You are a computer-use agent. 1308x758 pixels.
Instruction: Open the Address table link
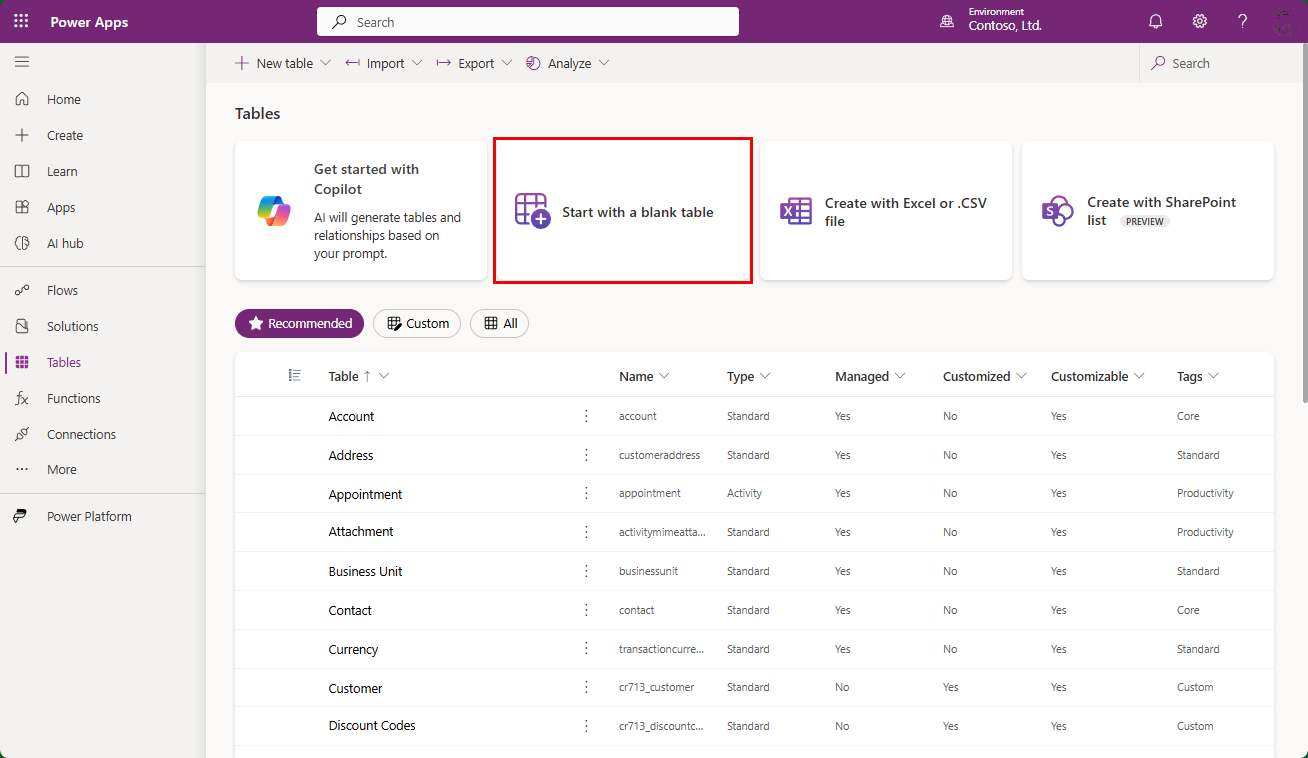tap(351, 455)
